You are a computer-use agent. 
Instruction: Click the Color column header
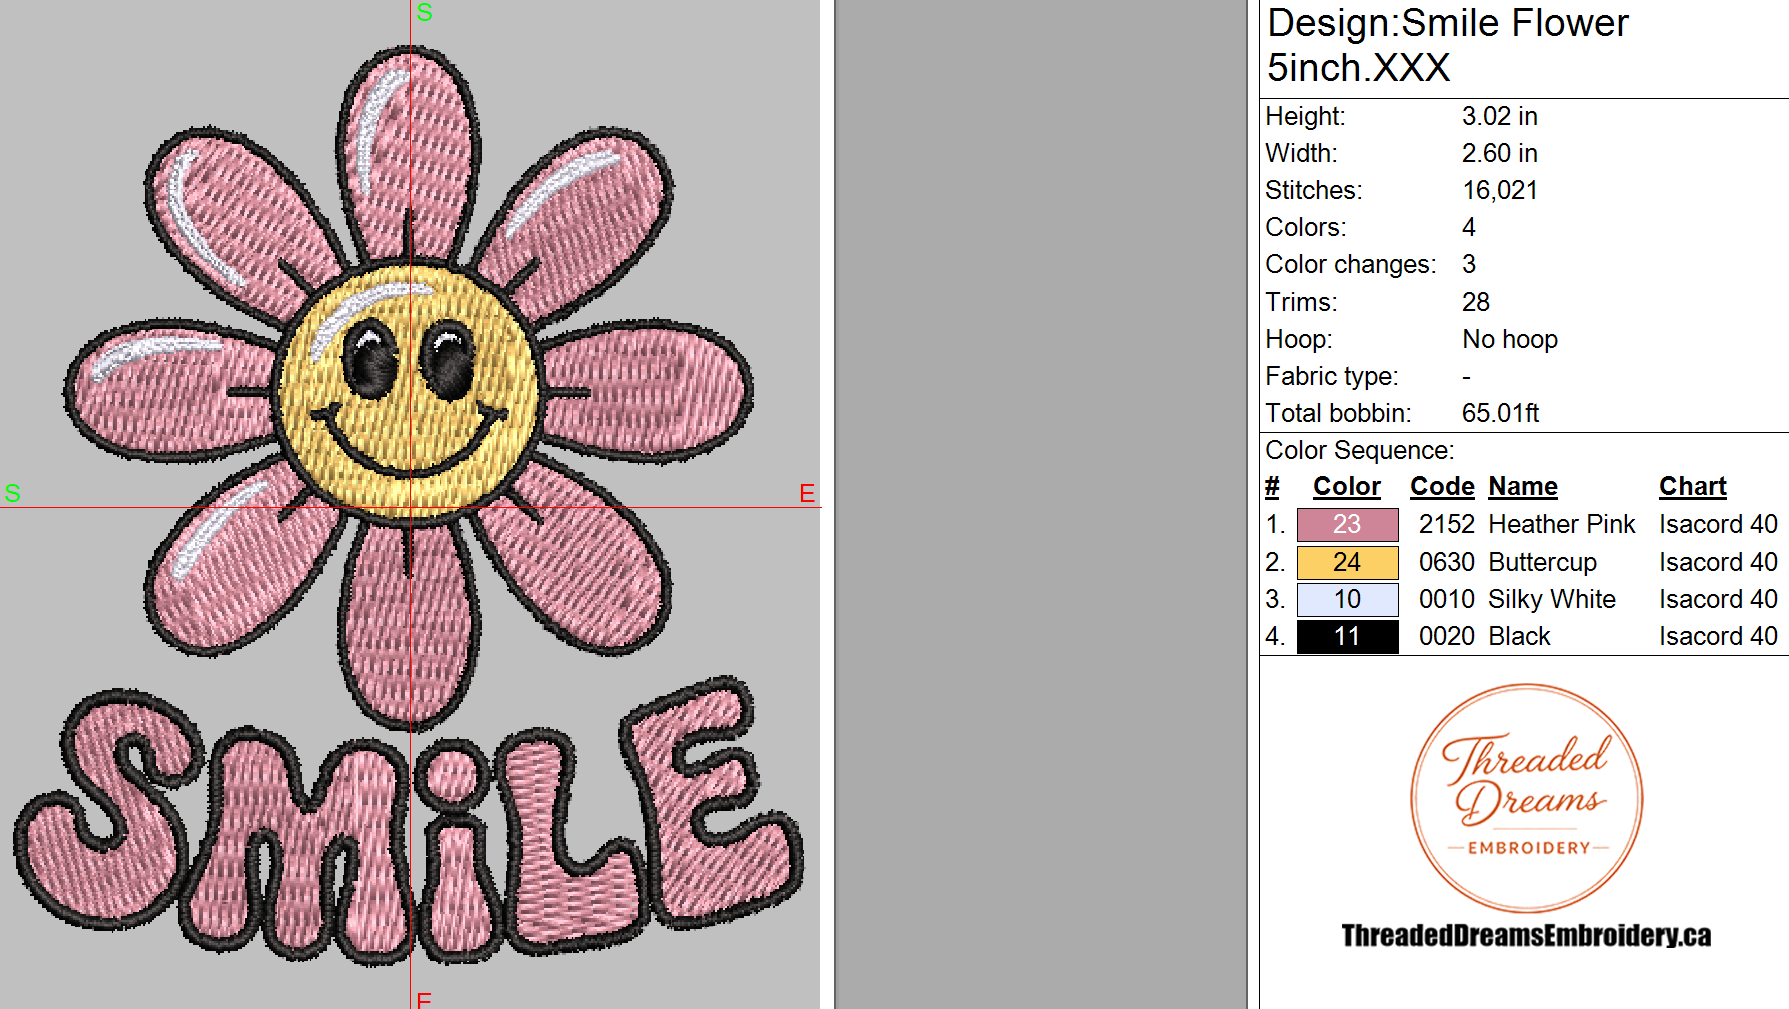click(1346, 486)
